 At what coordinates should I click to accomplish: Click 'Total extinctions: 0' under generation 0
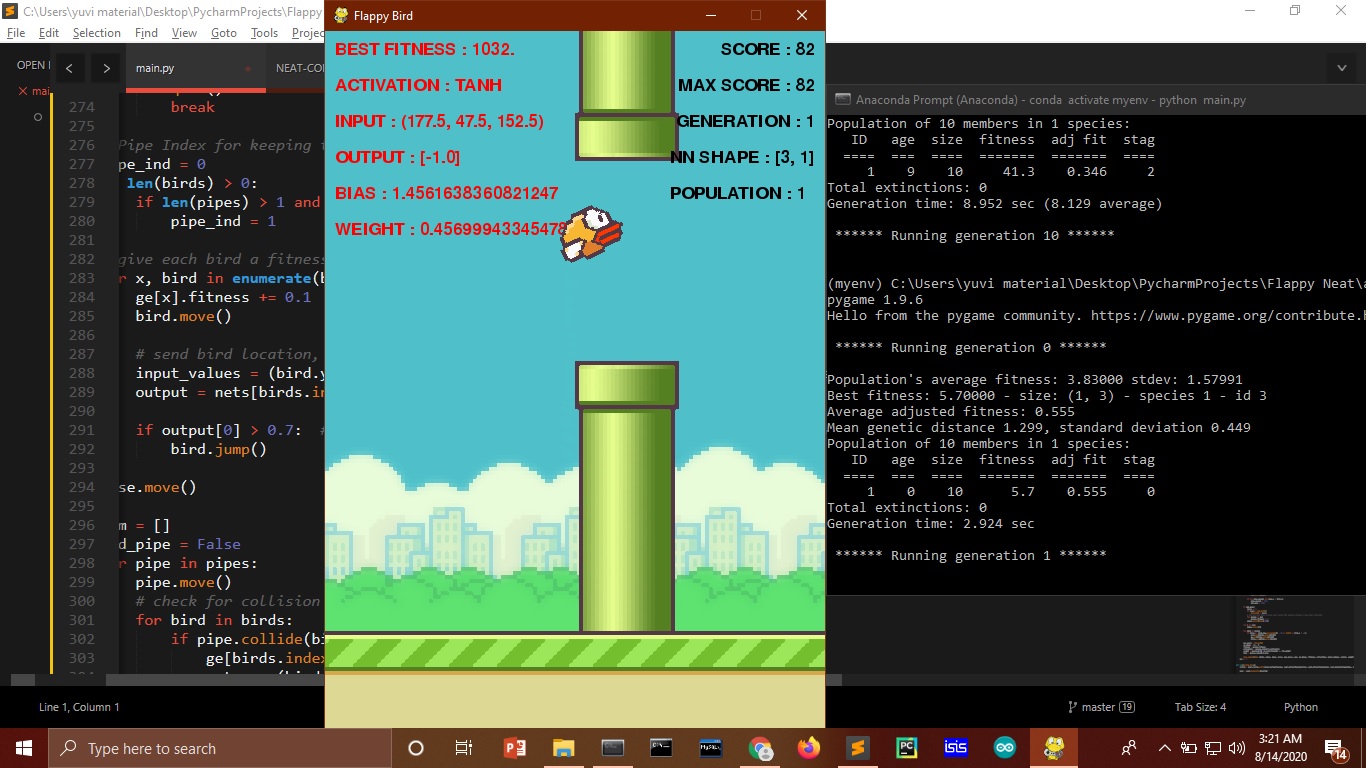907,508
